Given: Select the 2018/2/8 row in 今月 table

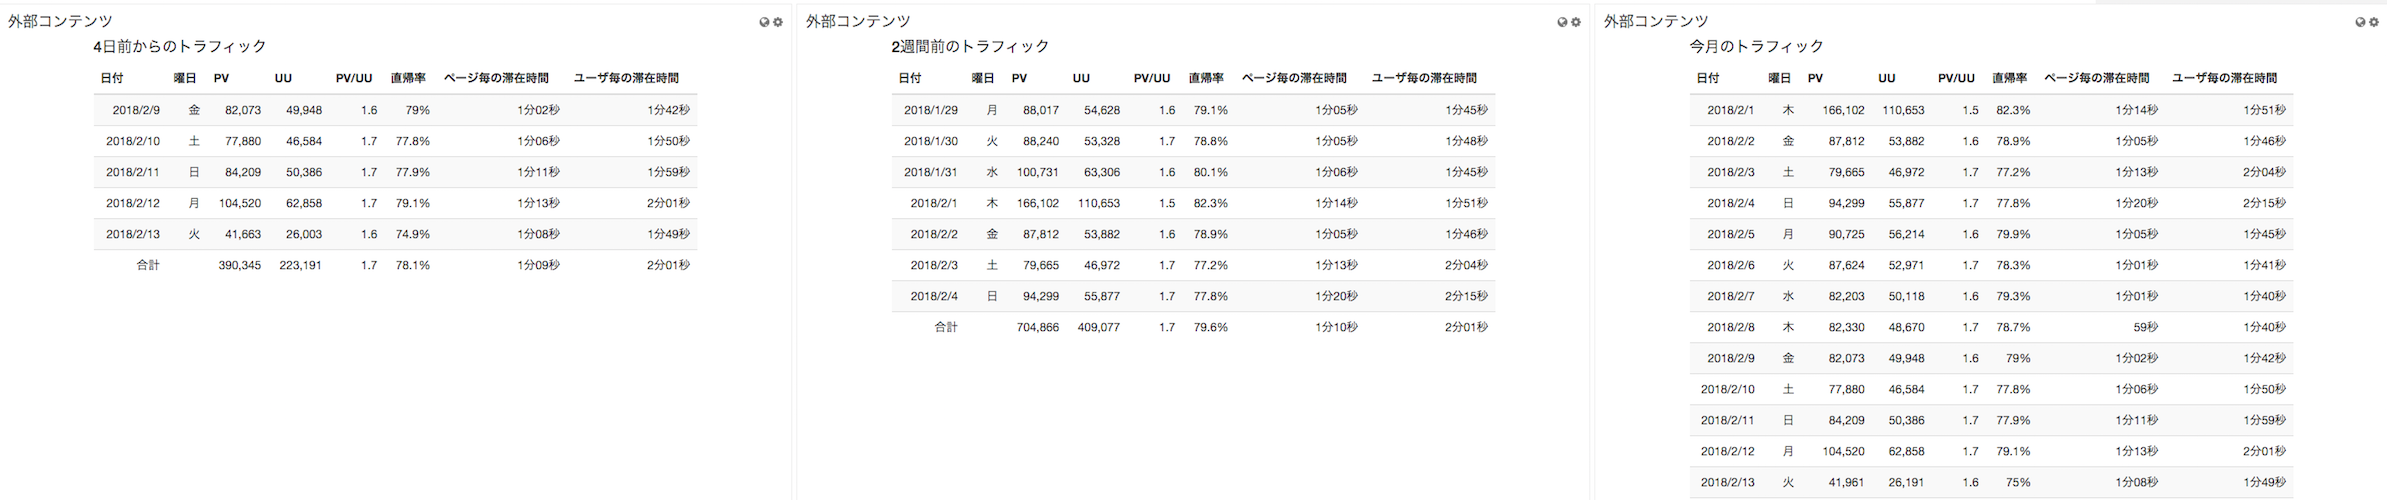Looking at the screenshot, I should (1992, 327).
